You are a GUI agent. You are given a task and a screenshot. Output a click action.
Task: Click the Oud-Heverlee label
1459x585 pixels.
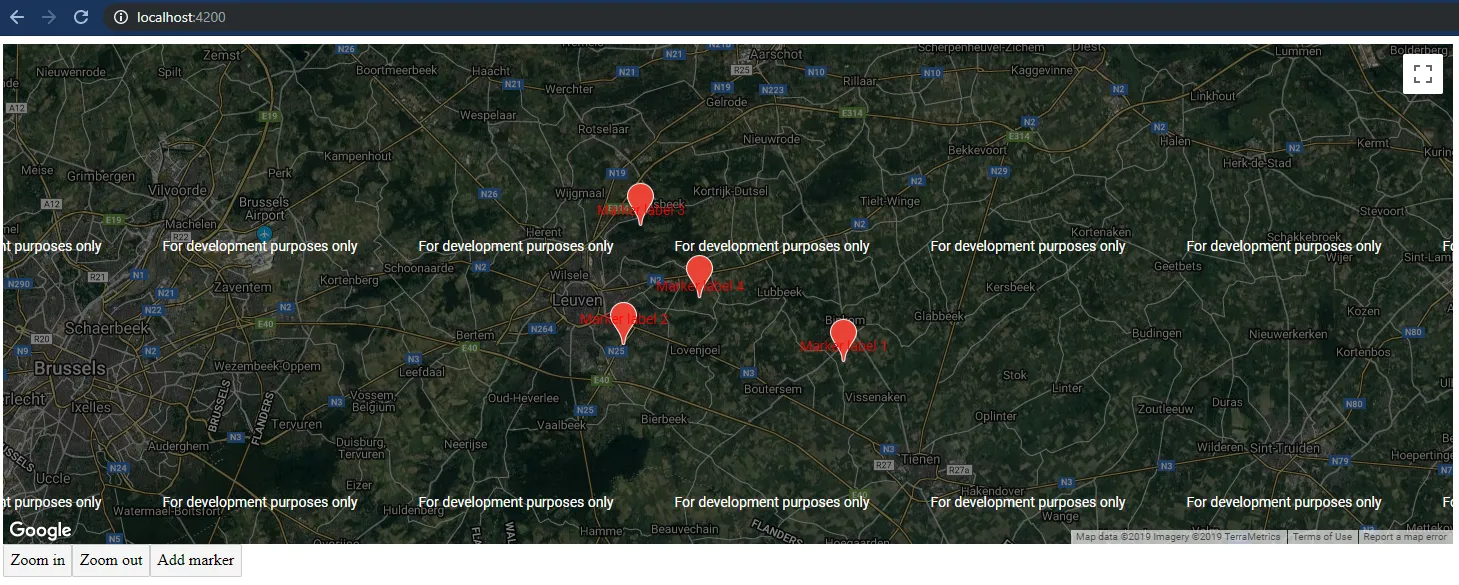tap(523, 397)
